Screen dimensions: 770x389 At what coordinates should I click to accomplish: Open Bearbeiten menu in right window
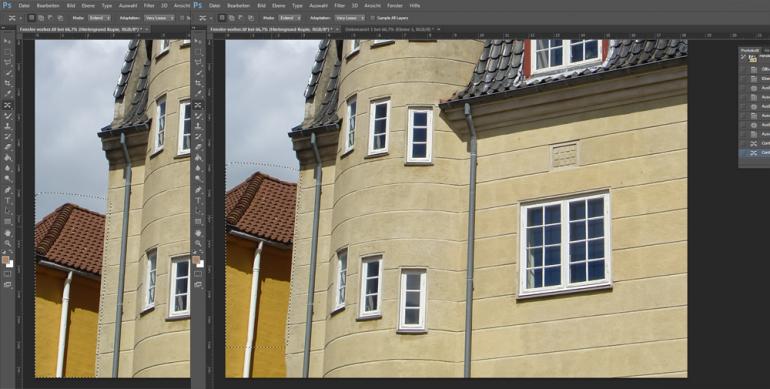pos(239,5)
